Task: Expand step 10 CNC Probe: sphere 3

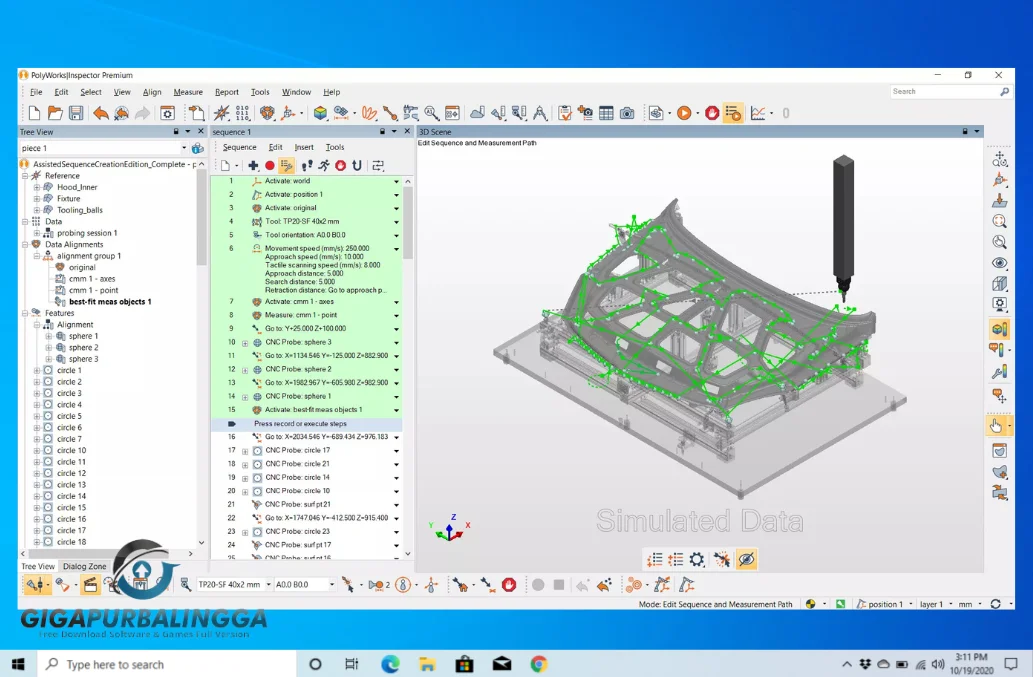Action: tap(245, 343)
